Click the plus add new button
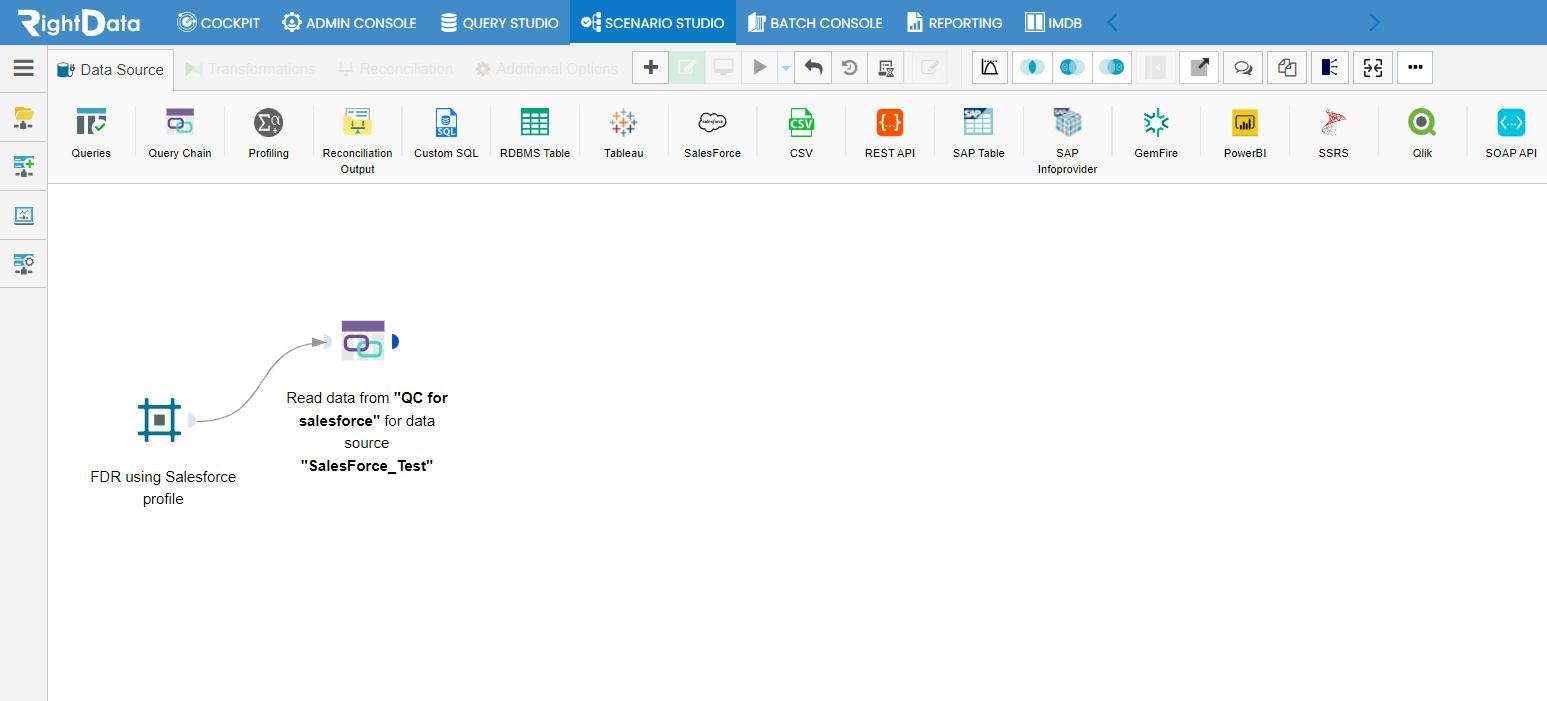The height and width of the screenshot is (701, 1547). (650, 68)
